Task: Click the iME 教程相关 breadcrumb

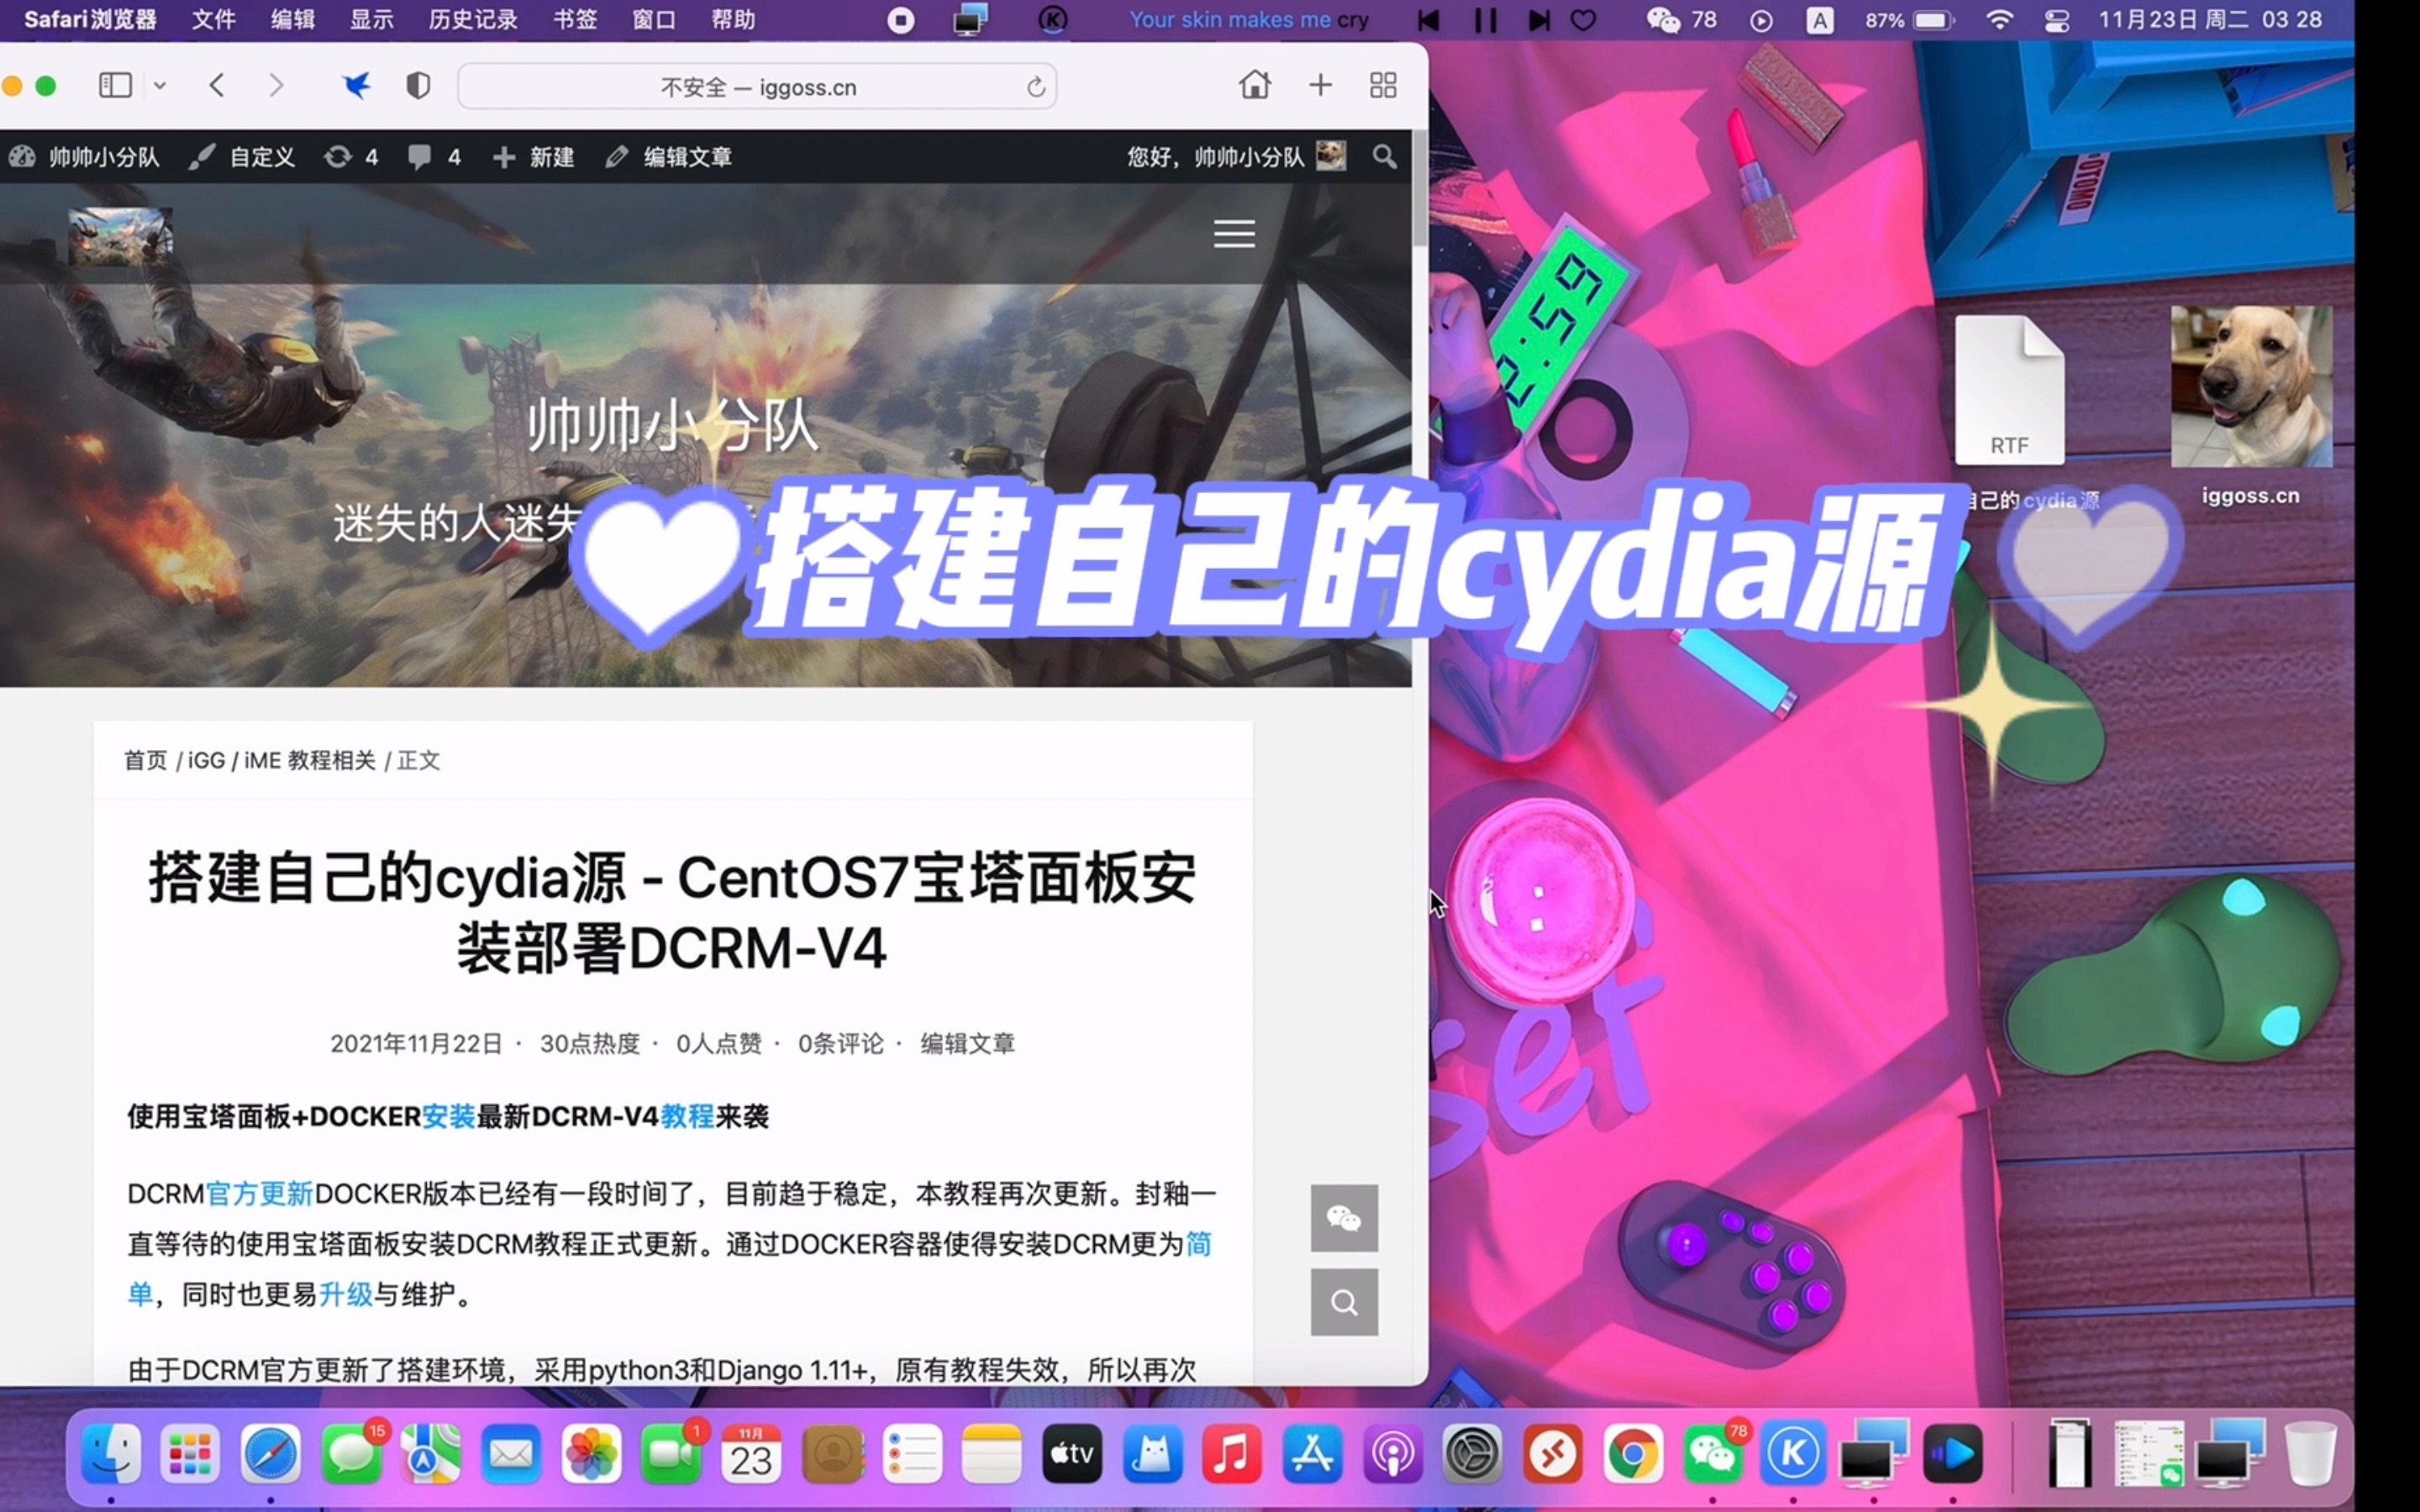Action: pos(310,761)
